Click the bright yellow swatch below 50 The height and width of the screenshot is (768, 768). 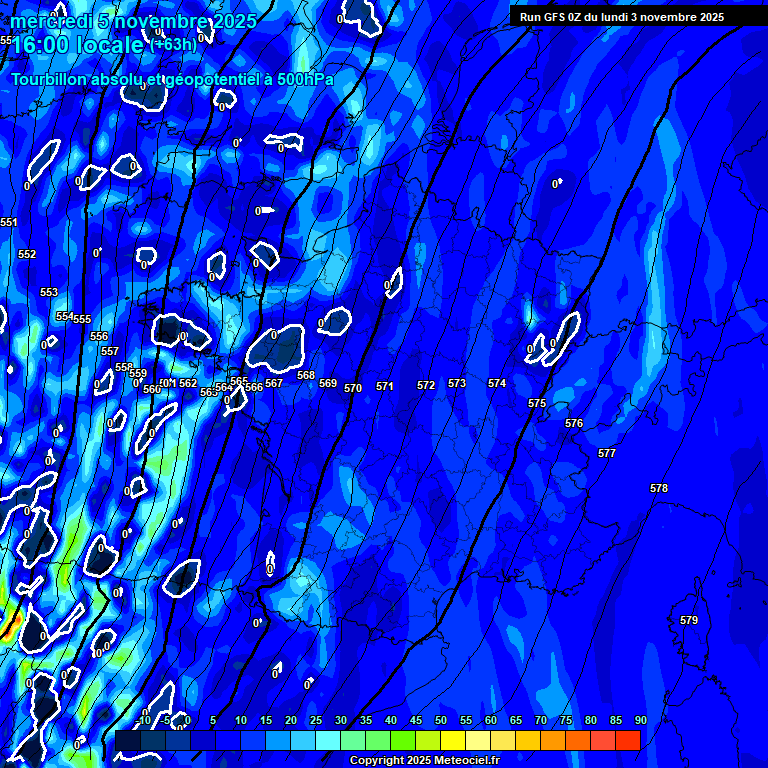[452, 741]
